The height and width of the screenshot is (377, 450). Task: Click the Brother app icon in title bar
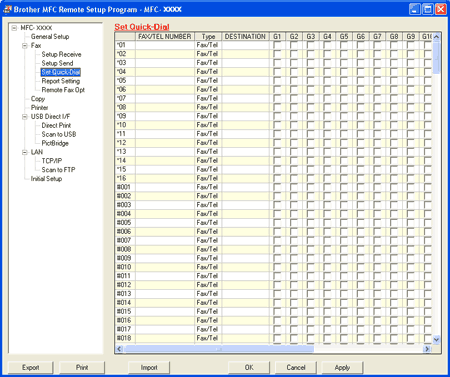7,9
